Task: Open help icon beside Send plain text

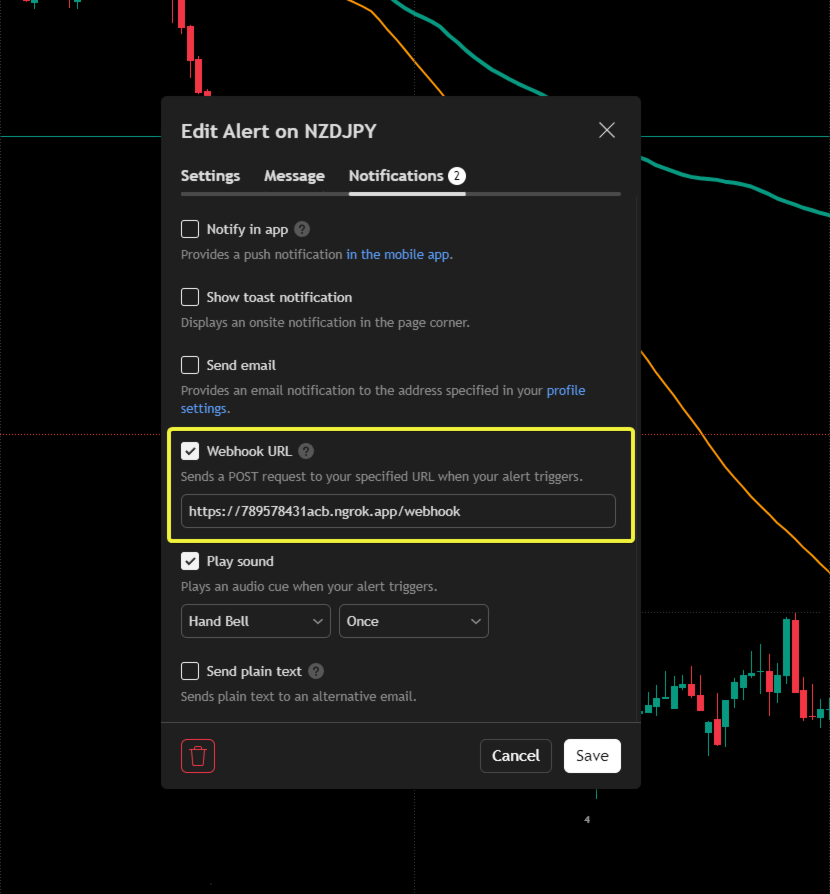Action: (x=316, y=671)
